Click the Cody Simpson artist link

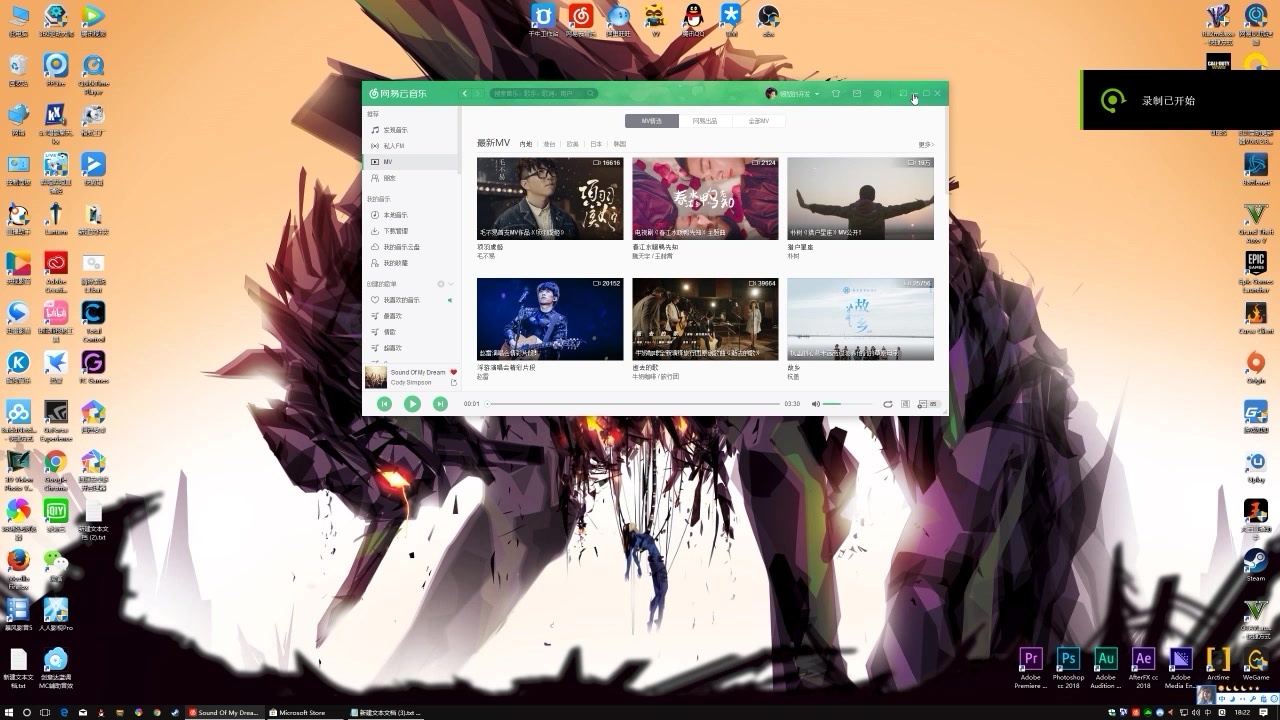[412, 383]
